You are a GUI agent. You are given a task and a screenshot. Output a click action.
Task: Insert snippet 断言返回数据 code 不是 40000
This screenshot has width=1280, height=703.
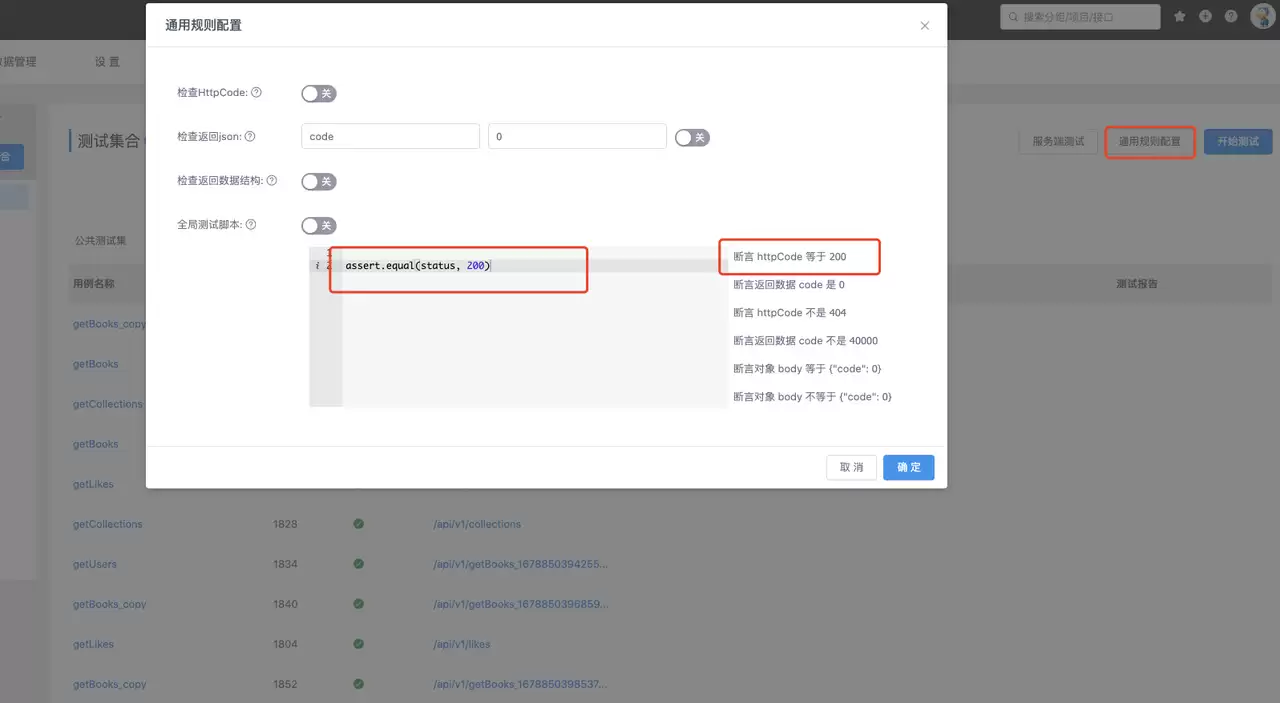pyautogui.click(x=805, y=341)
